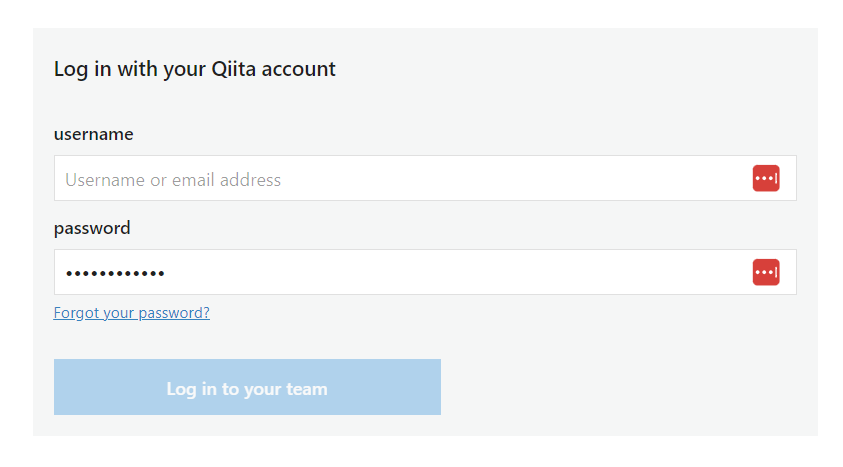
Task: Click the username label text
Action: click(x=94, y=134)
